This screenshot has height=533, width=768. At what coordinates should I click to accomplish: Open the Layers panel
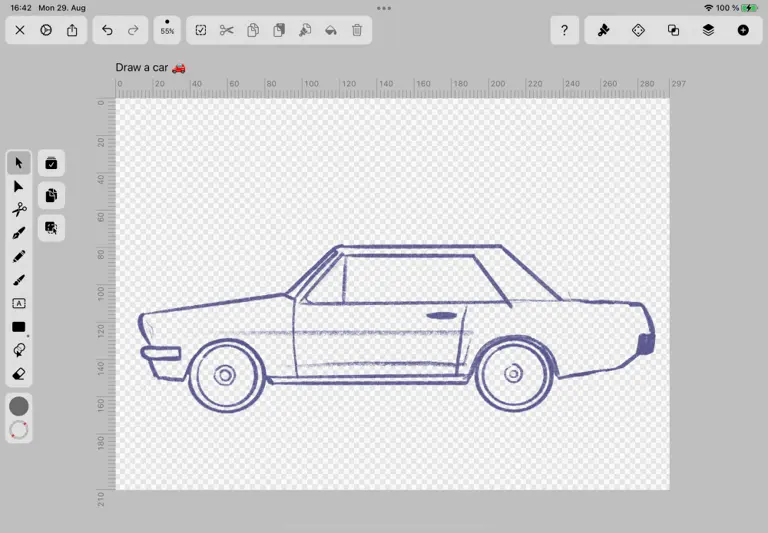point(708,30)
